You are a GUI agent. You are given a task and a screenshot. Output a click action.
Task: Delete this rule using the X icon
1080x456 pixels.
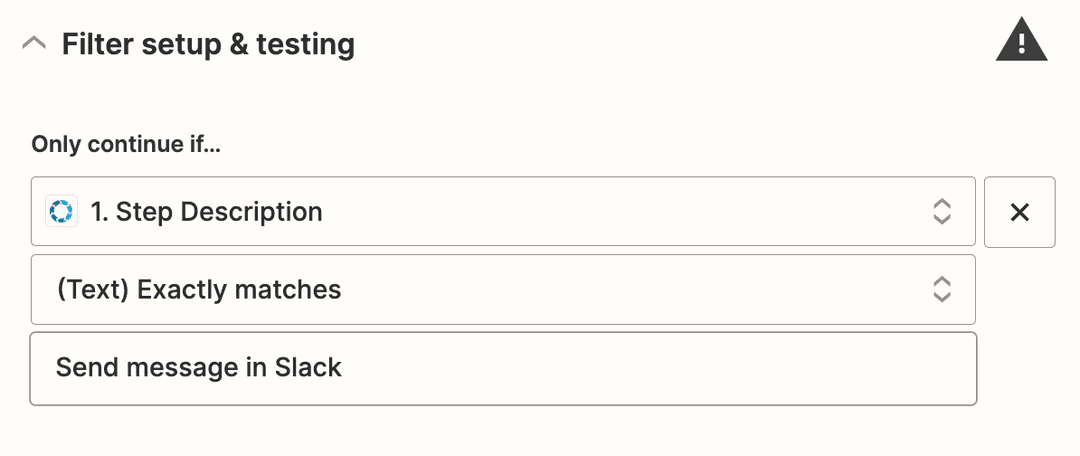pos(1019,212)
